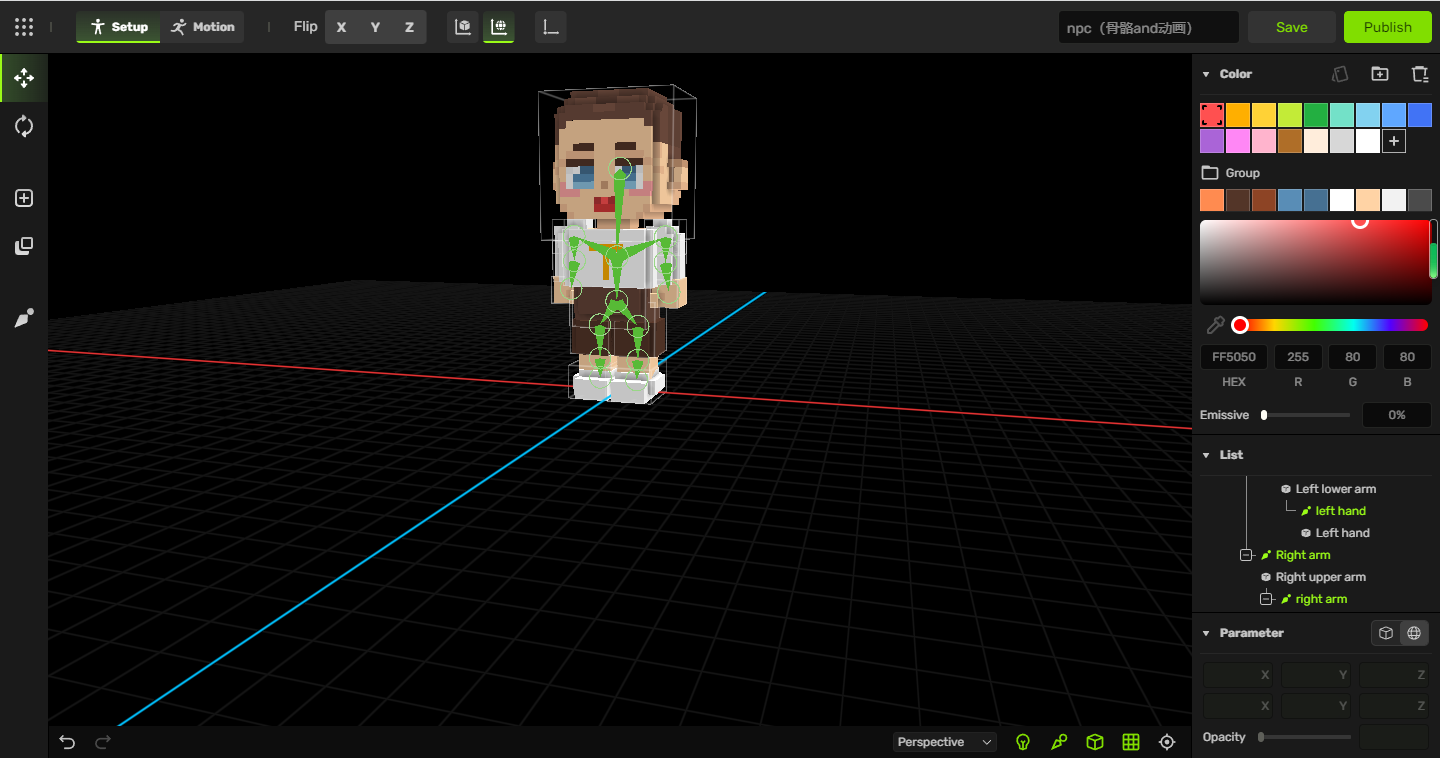Pick a color with the eyedropper
Screen dimensions: 1440x758
(1215, 325)
